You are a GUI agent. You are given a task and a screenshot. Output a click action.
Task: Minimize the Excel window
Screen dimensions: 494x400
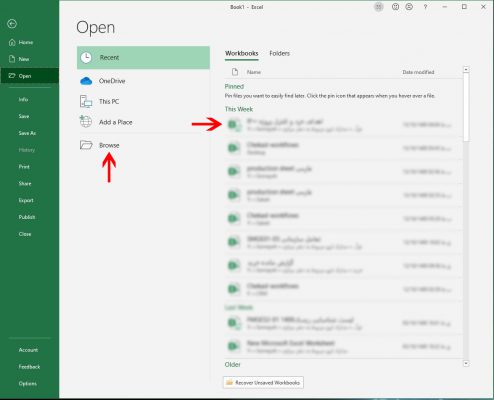[444, 7]
